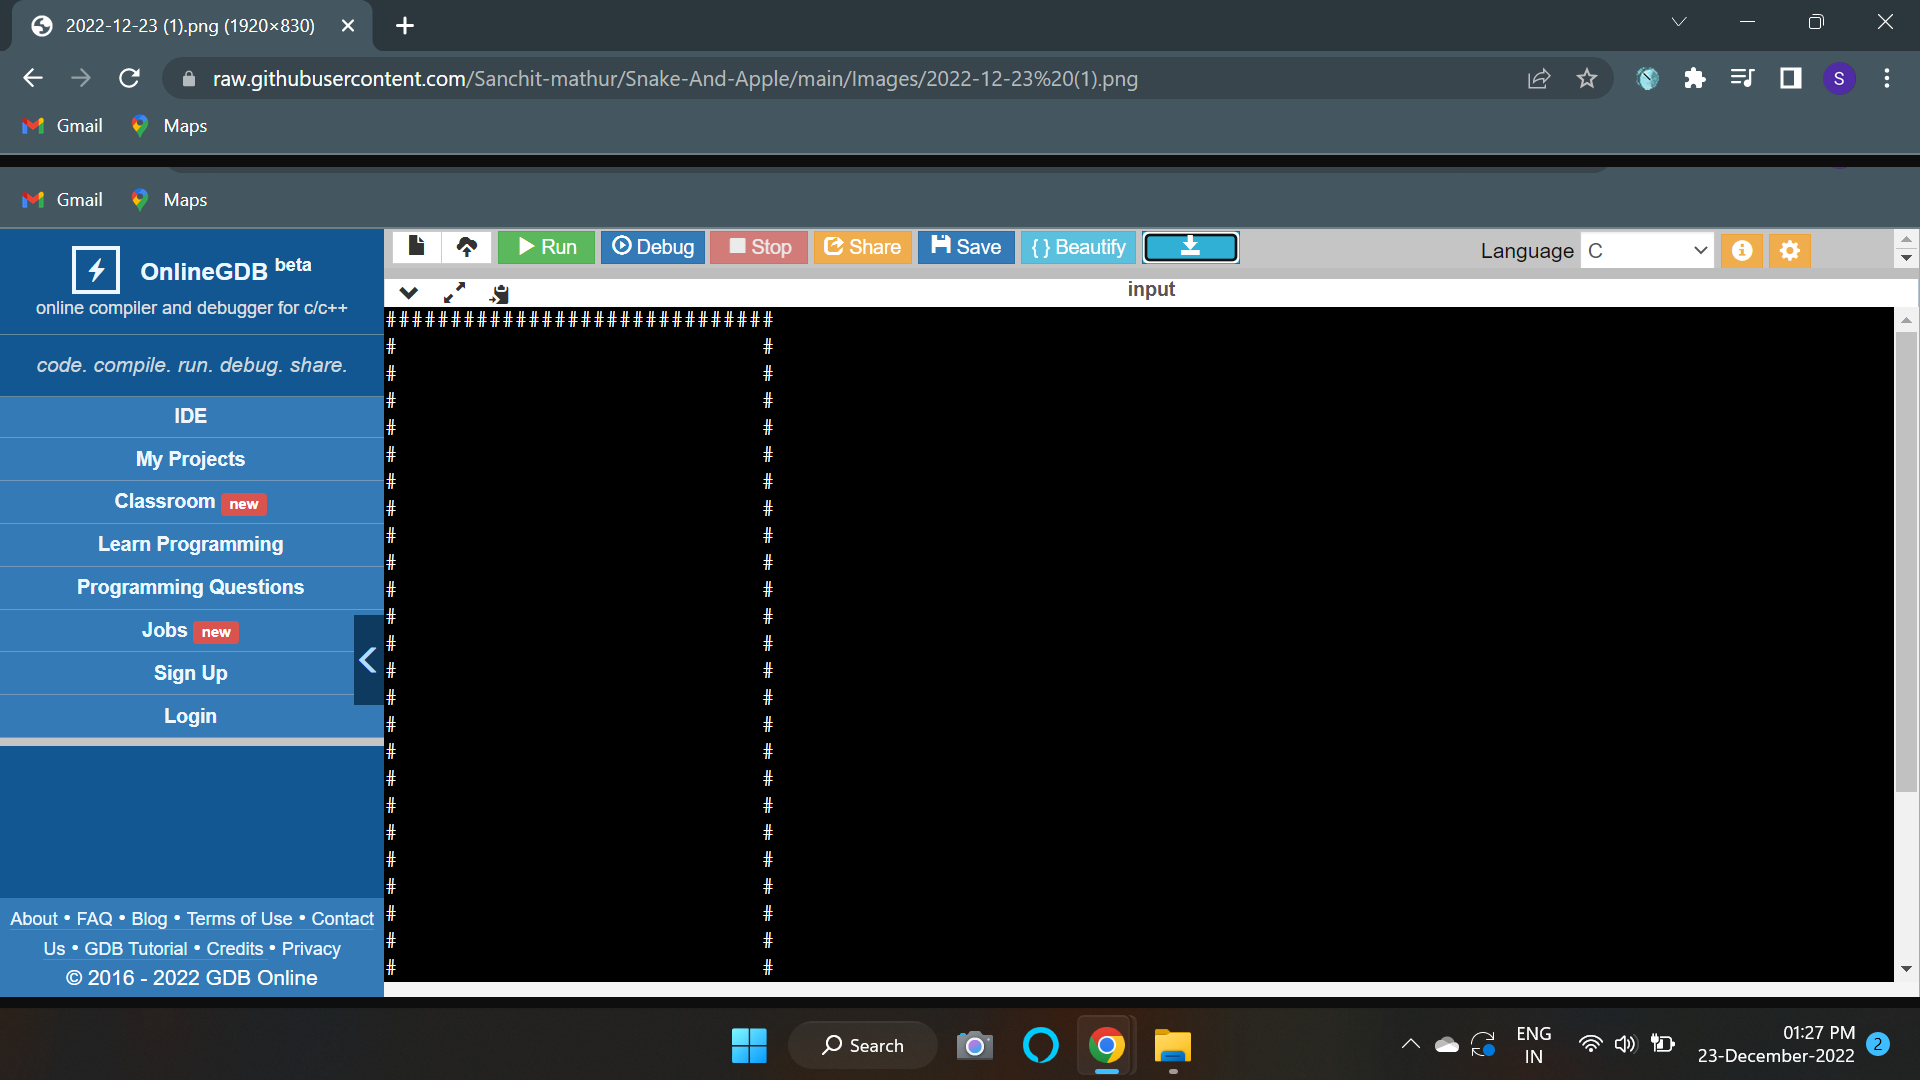Click the download output icon
Screen dimensions: 1920x1080
point(1189,246)
